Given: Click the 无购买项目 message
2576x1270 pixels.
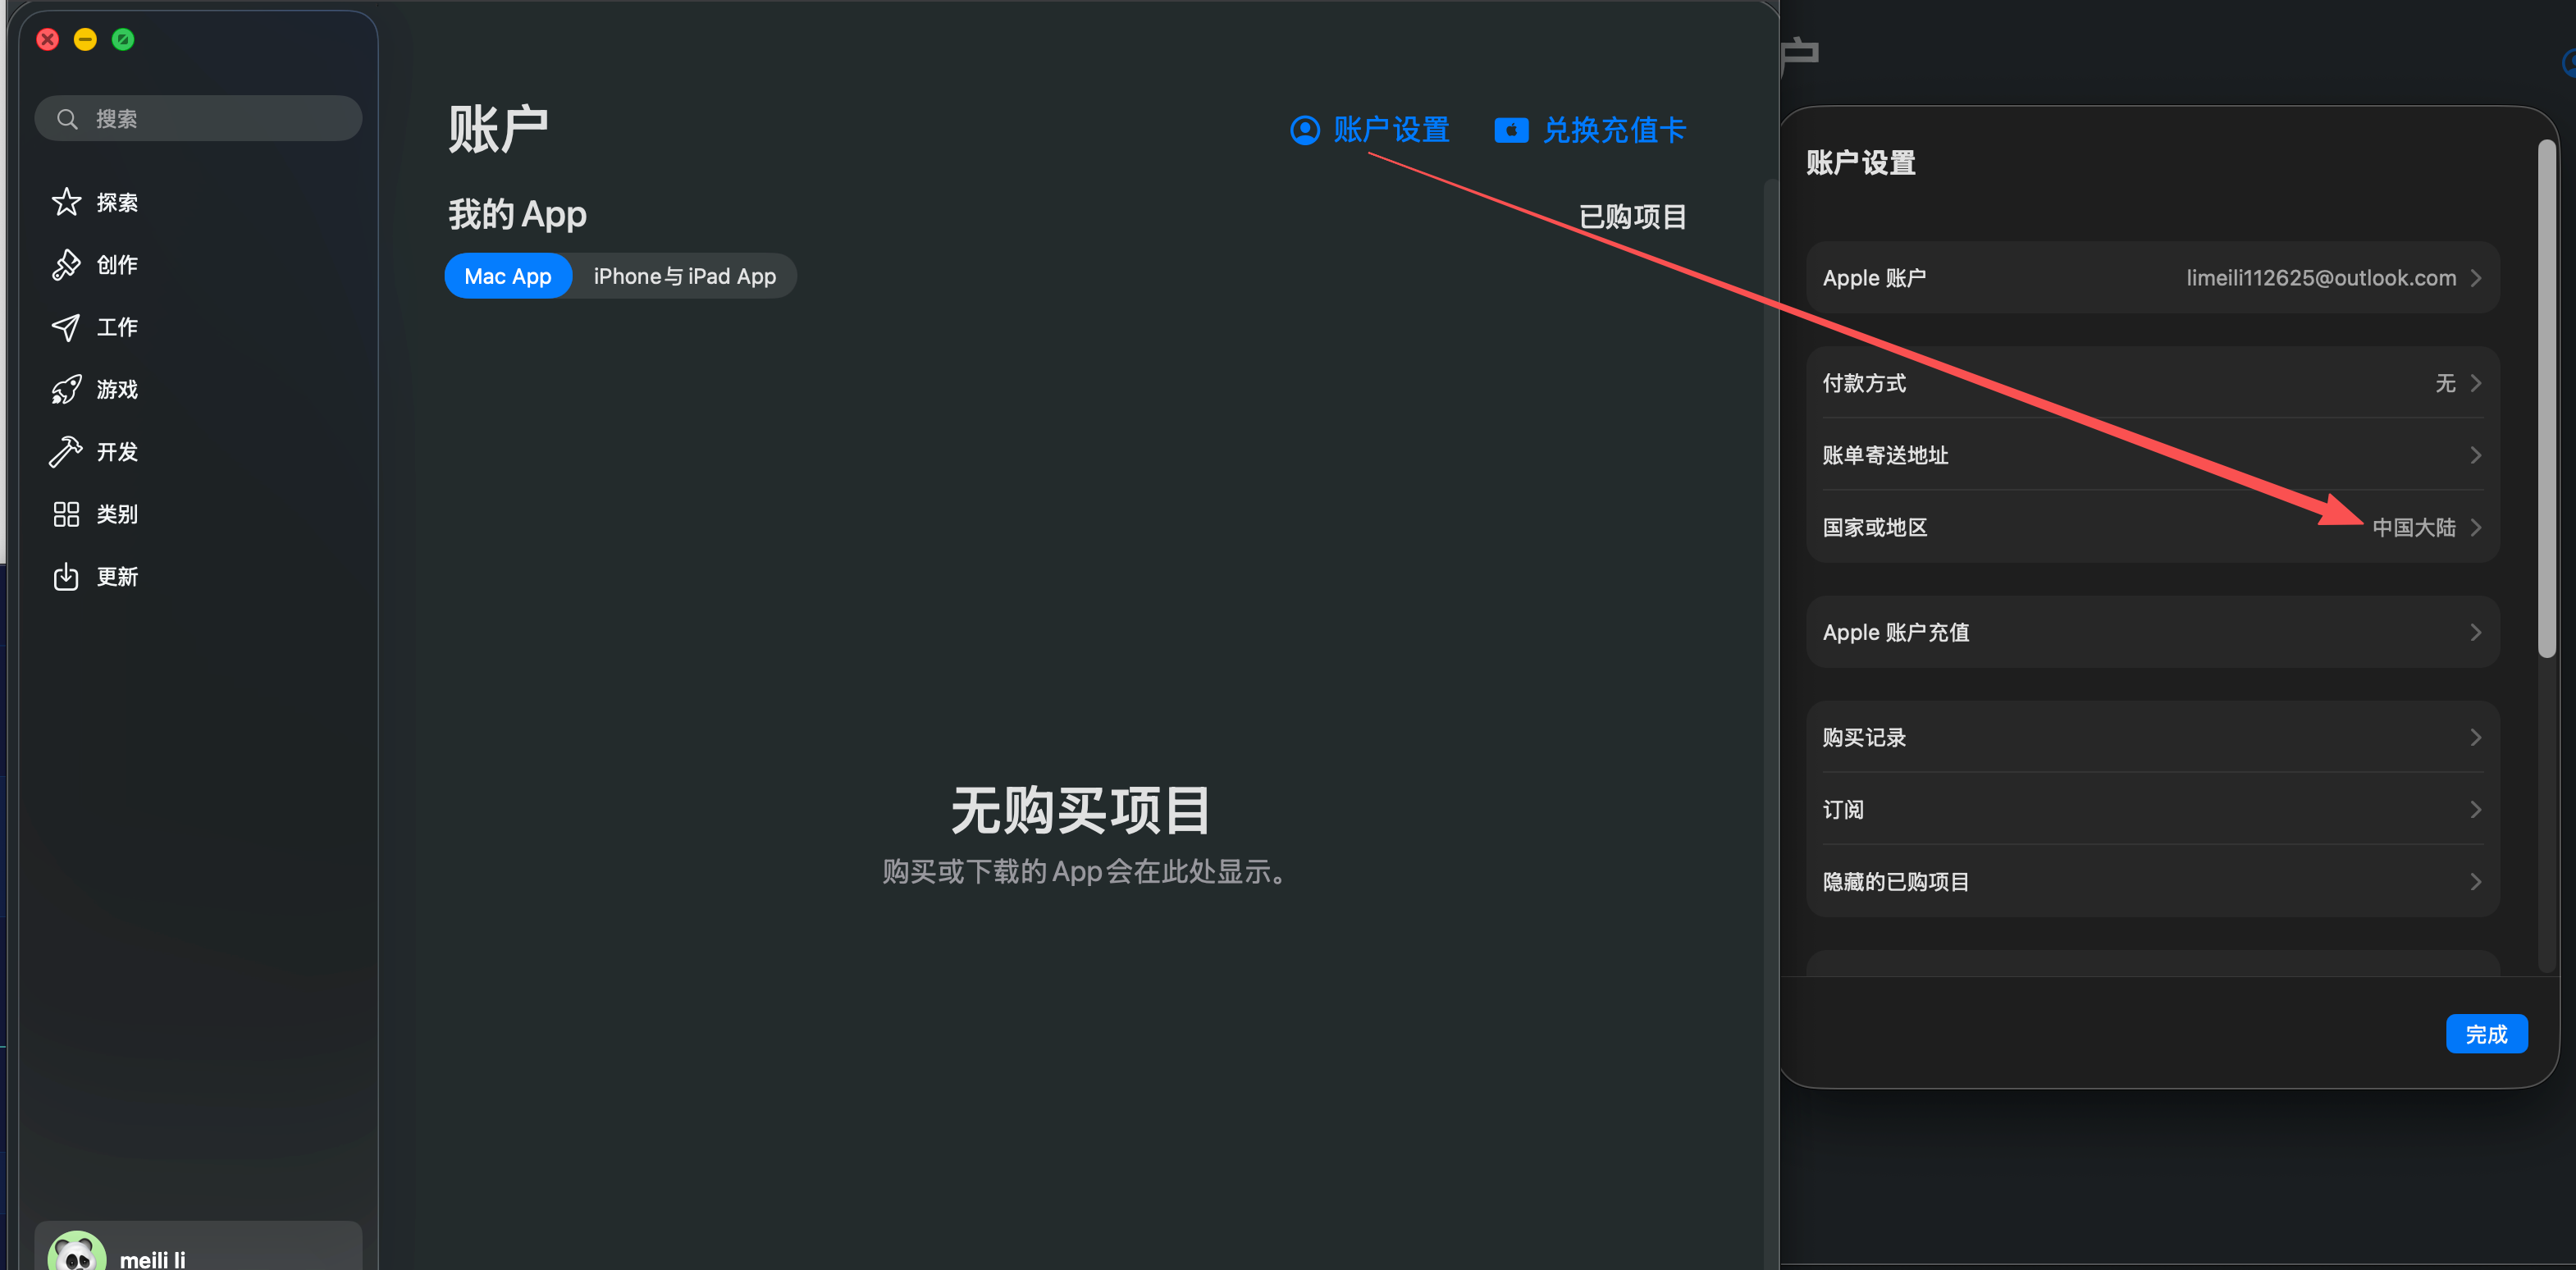Looking at the screenshot, I should click(x=1080, y=810).
